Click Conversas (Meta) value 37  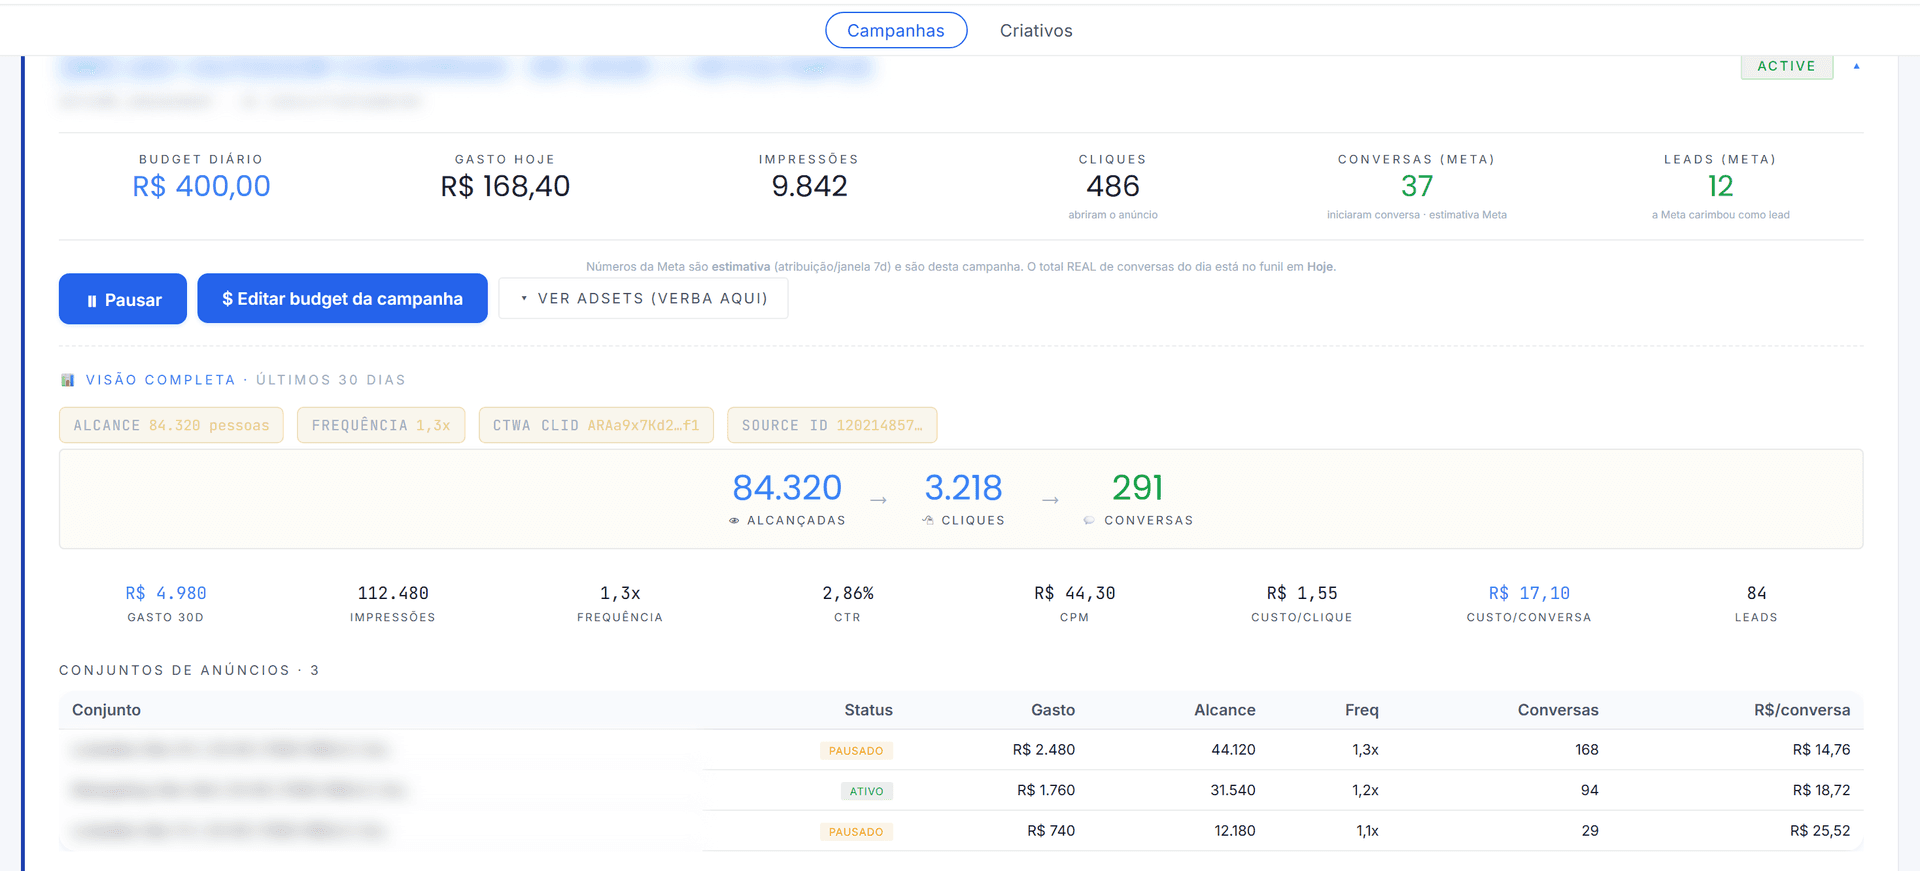click(x=1417, y=186)
